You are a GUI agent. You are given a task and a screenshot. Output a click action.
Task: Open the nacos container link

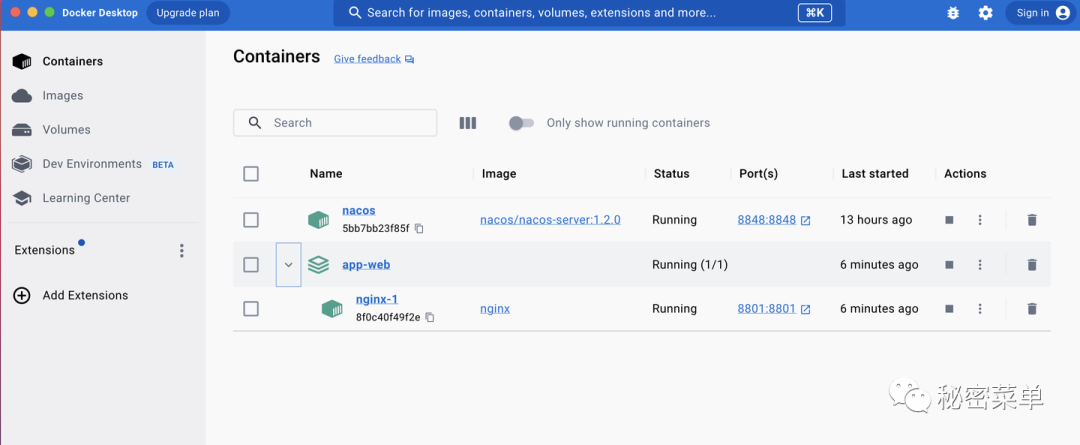359,211
